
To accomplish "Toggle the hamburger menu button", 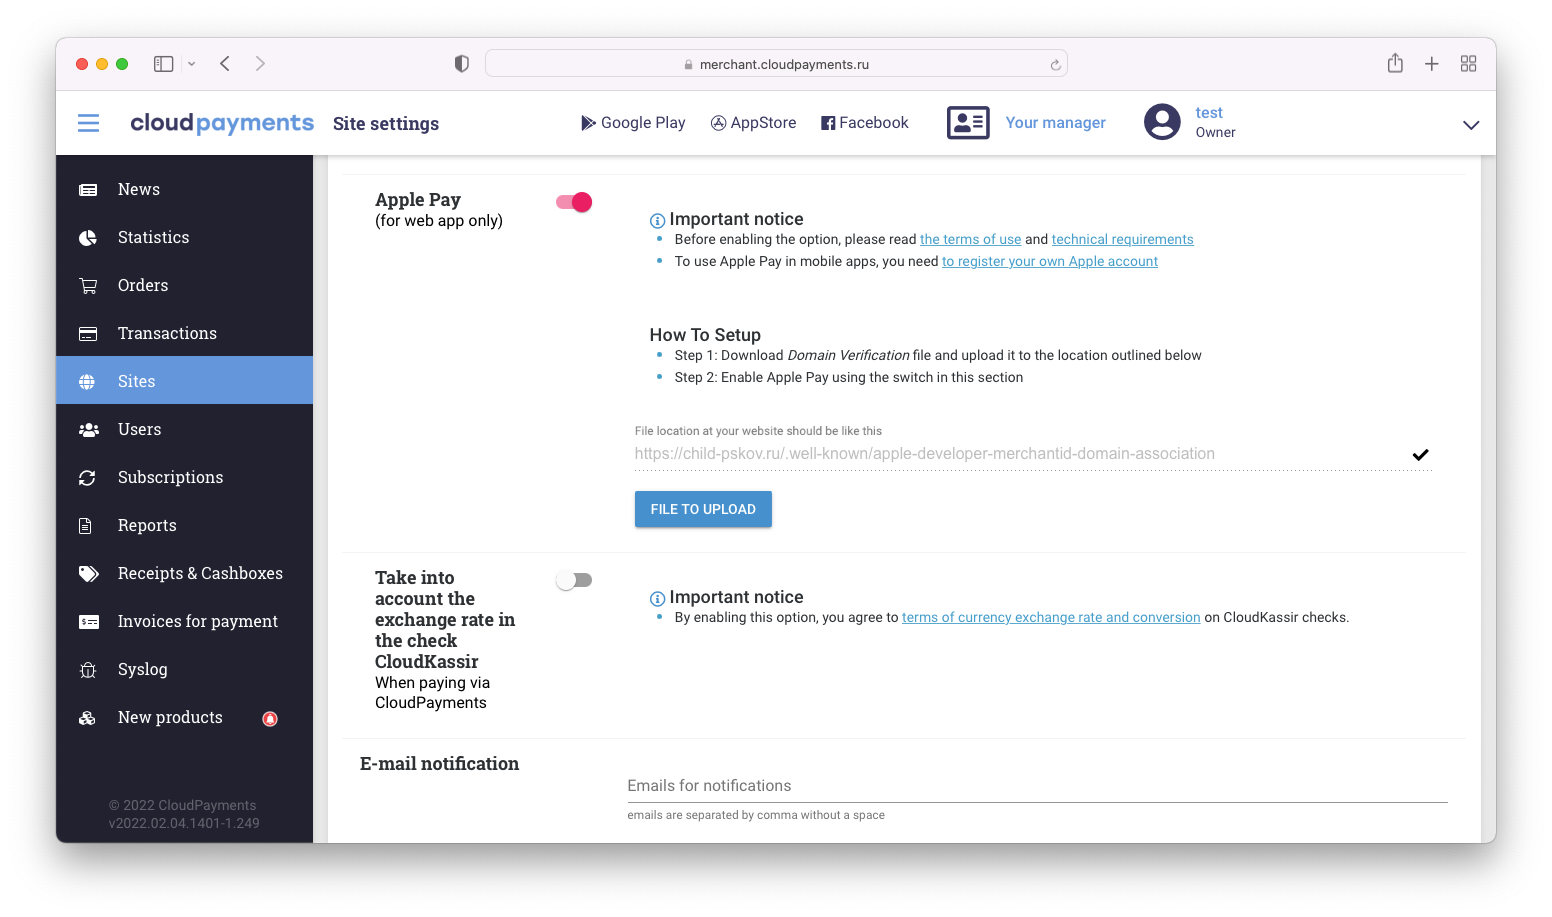I will tap(88, 122).
